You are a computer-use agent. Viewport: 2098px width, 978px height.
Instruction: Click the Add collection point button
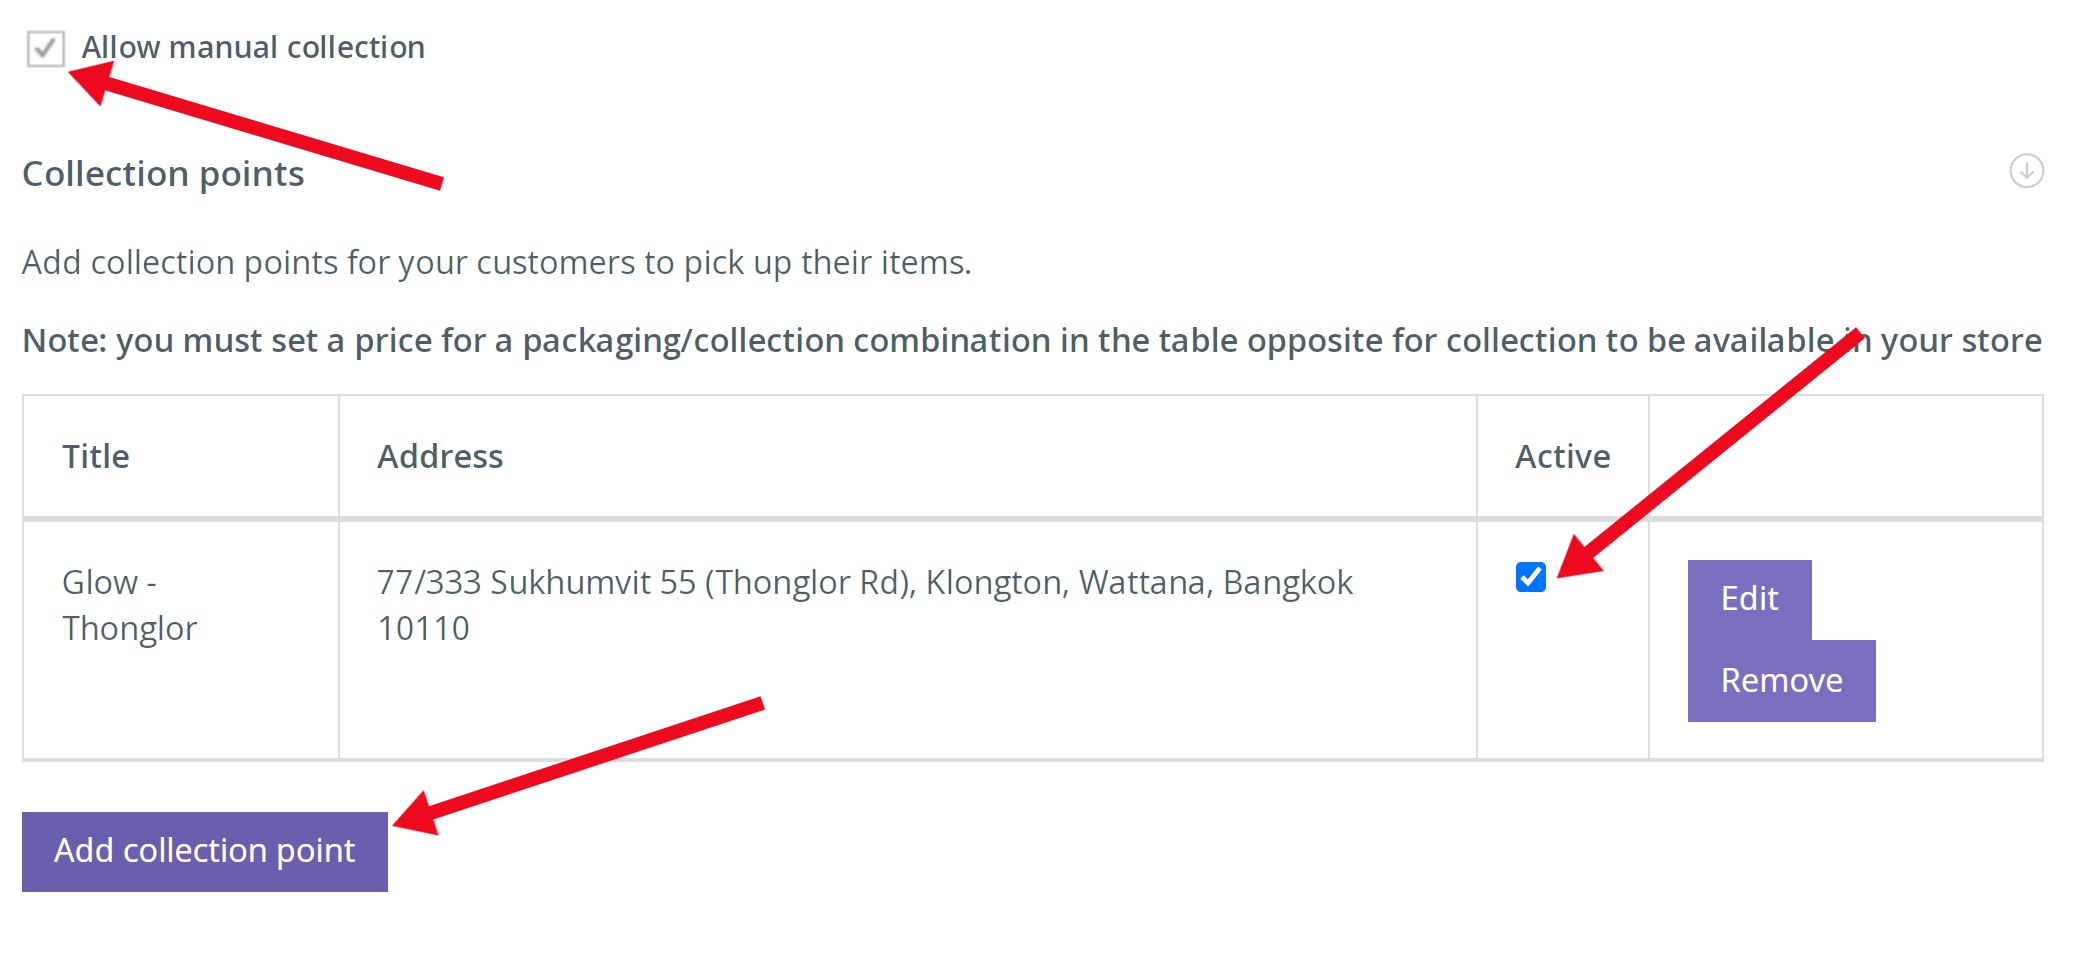205,851
